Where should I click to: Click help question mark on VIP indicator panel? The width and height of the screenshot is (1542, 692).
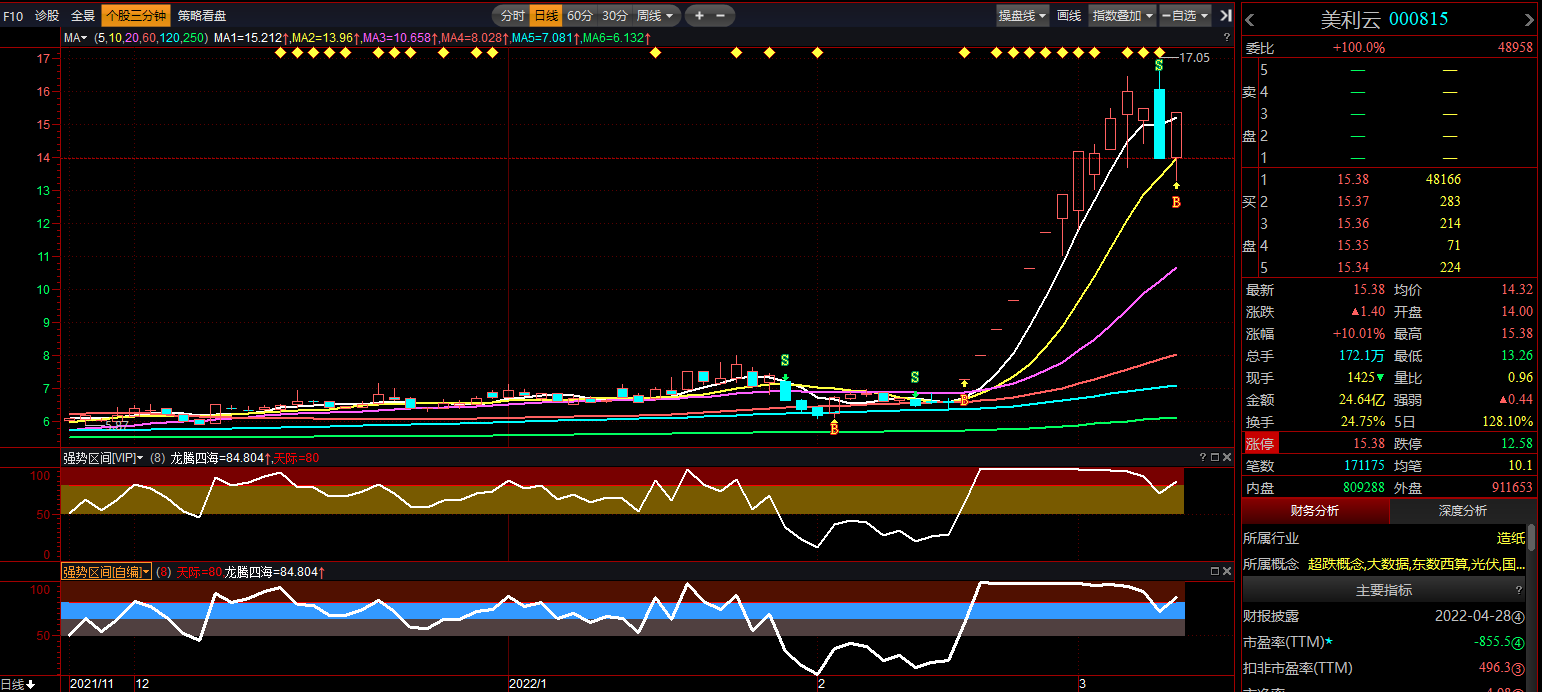pyautogui.click(x=1201, y=457)
